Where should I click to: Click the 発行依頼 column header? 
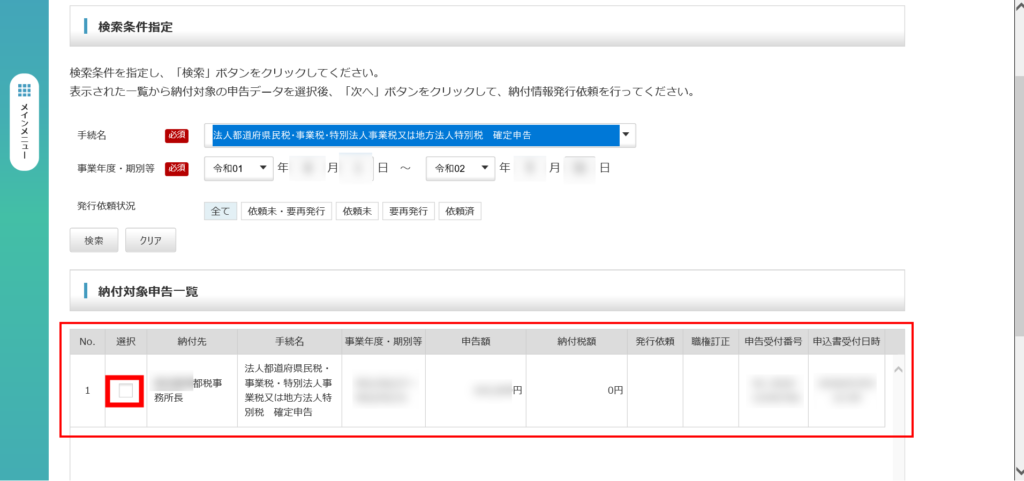pos(655,342)
